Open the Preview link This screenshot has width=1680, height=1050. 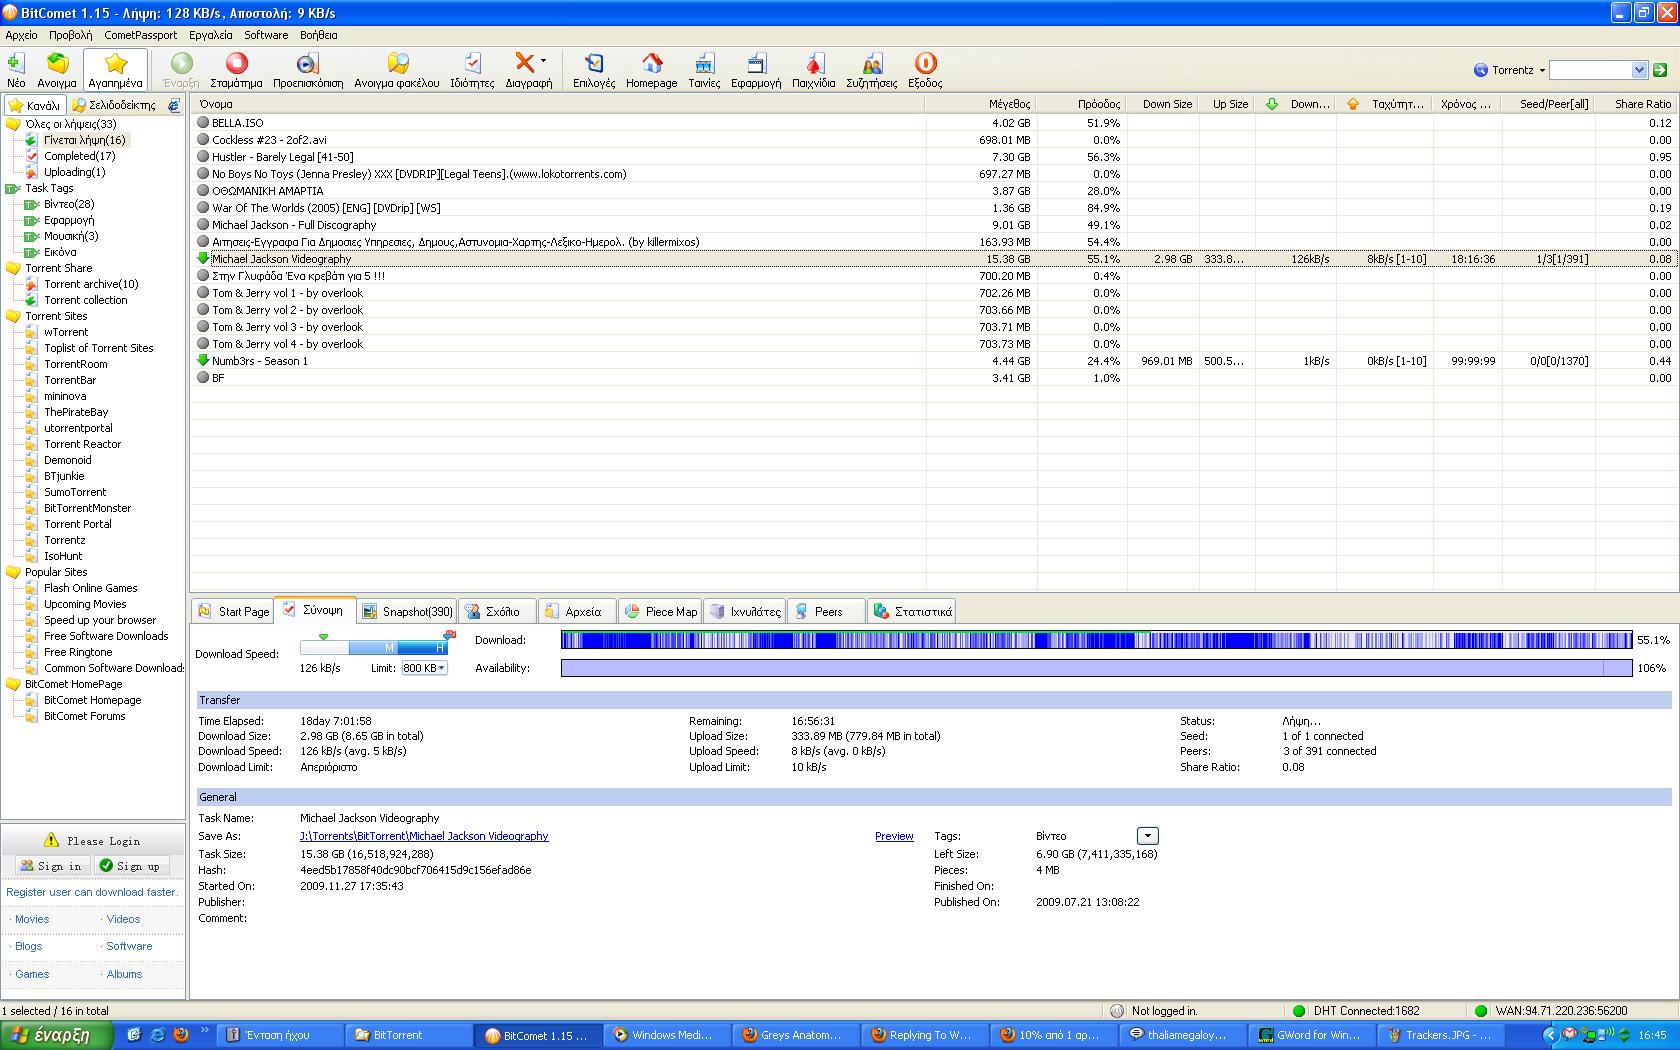[x=894, y=836]
